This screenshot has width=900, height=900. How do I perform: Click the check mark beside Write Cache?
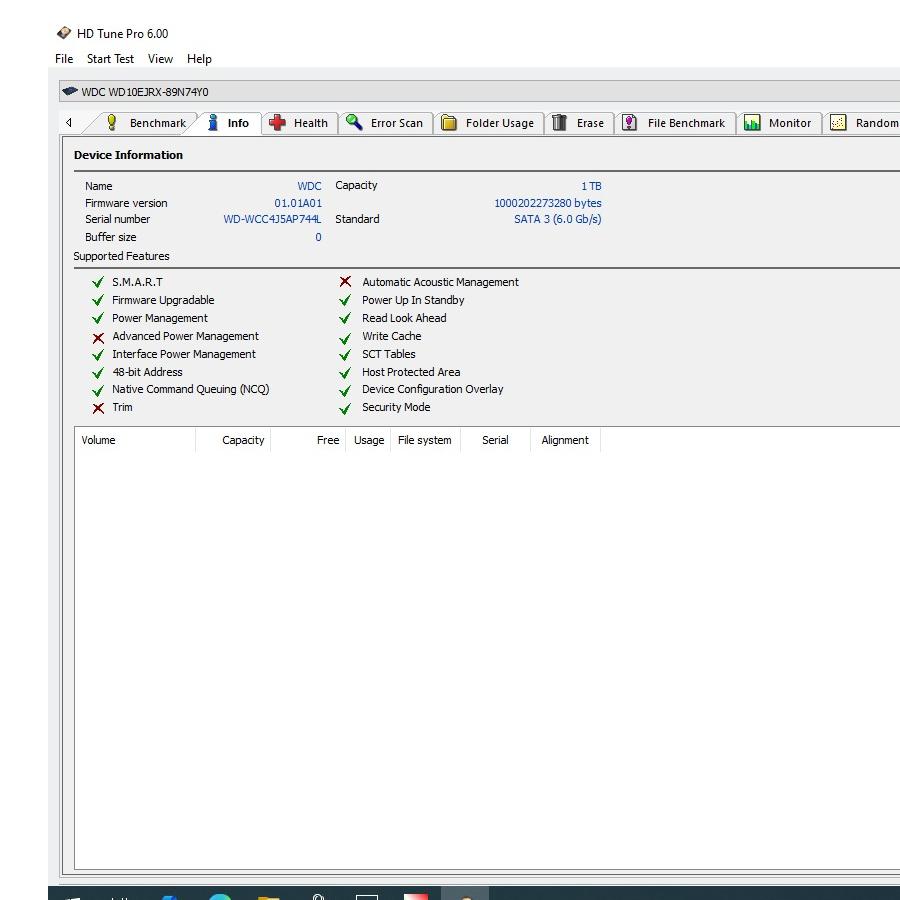coord(345,338)
